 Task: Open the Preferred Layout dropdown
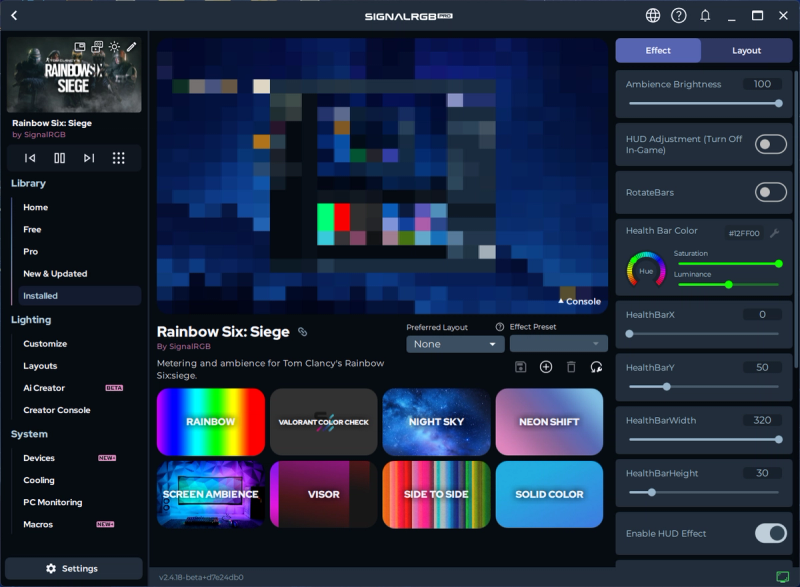(x=455, y=344)
